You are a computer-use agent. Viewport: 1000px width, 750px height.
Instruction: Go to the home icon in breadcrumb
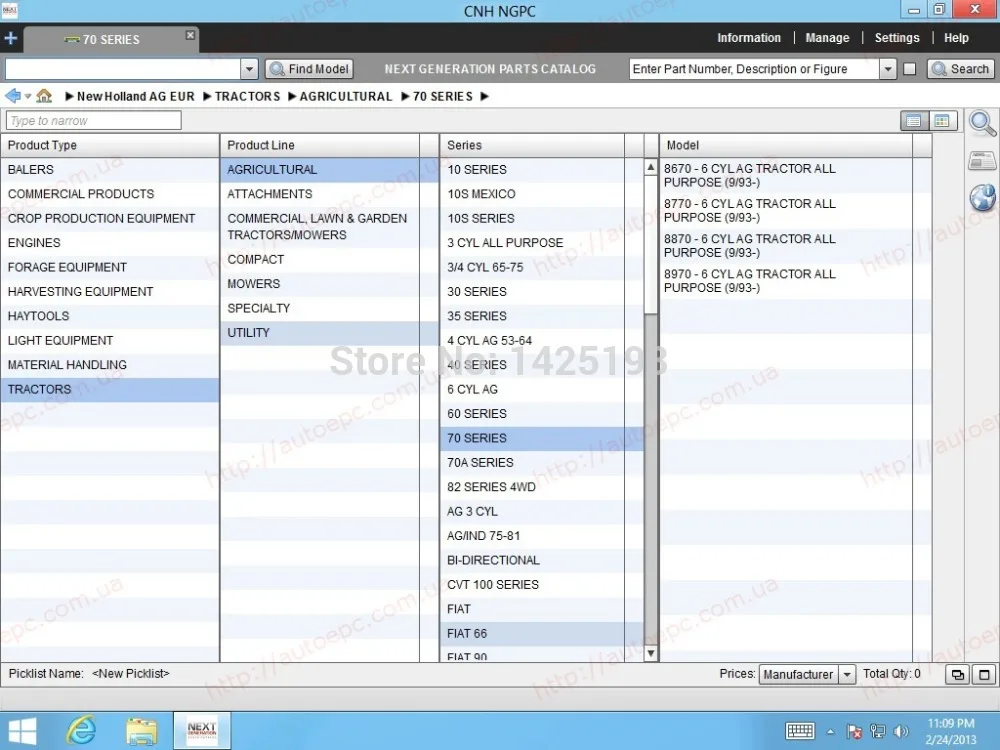coord(44,96)
